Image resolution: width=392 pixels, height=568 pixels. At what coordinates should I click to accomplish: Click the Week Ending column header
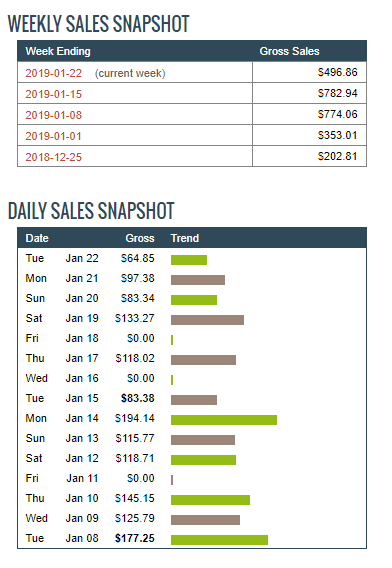point(58,51)
